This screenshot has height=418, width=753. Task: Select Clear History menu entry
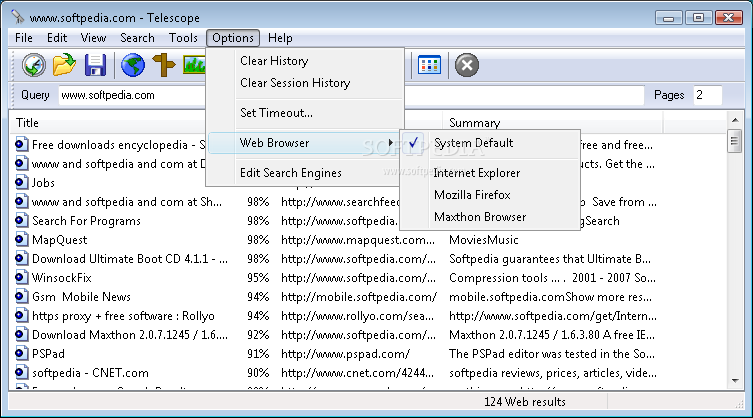pos(304,61)
